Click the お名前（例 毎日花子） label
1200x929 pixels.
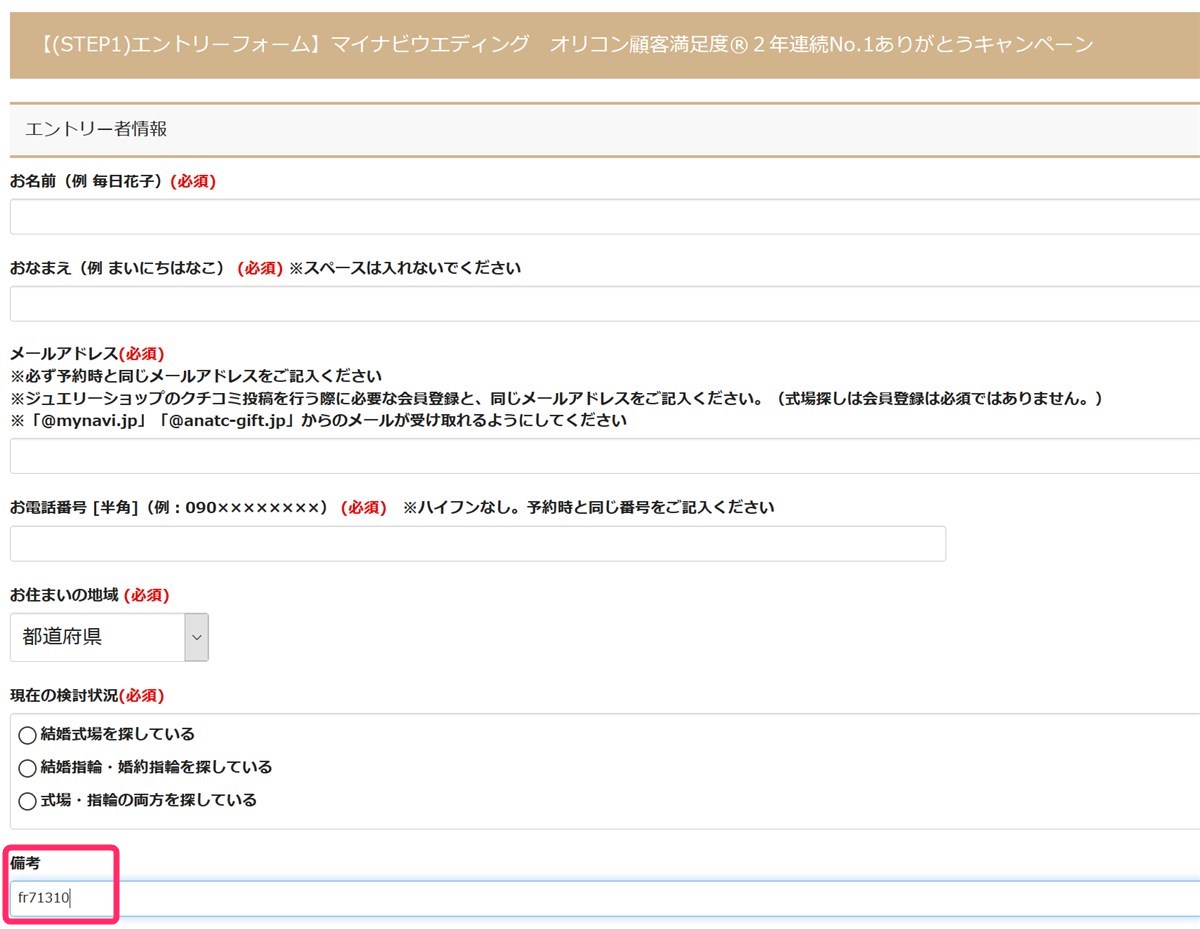[x=86, y=181]
